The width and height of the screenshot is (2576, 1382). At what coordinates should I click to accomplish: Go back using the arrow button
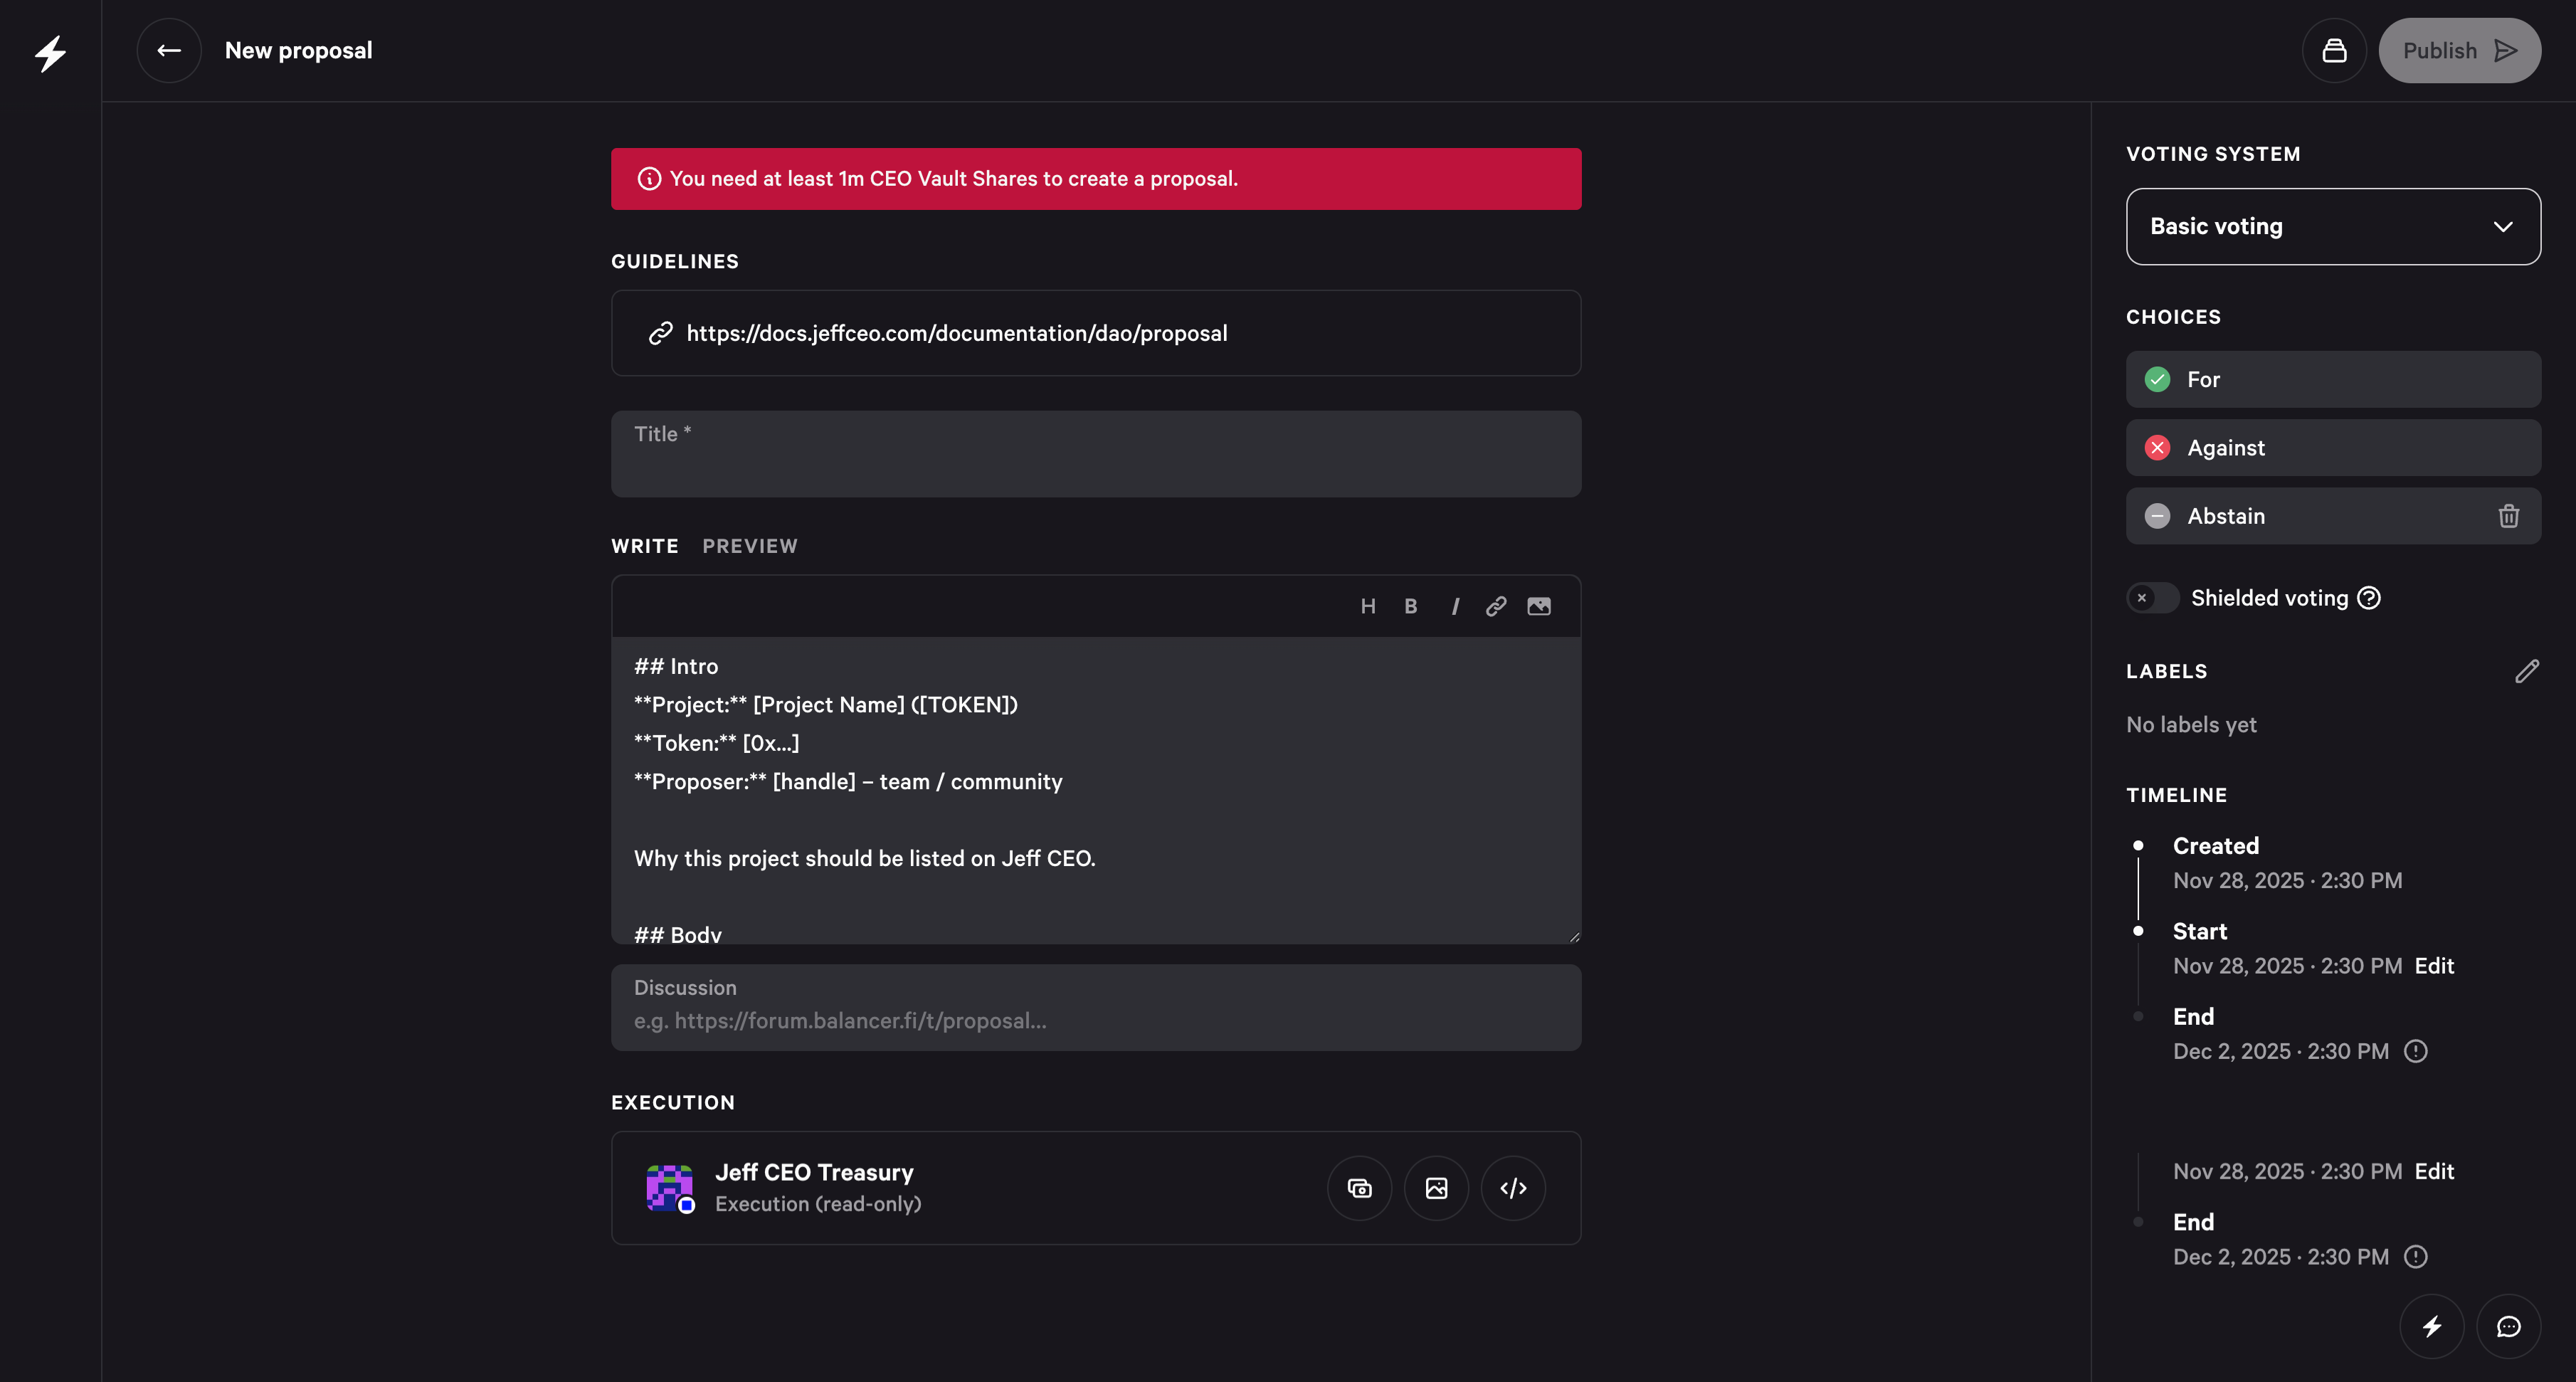pyautogui.click(x=168, y=50)
